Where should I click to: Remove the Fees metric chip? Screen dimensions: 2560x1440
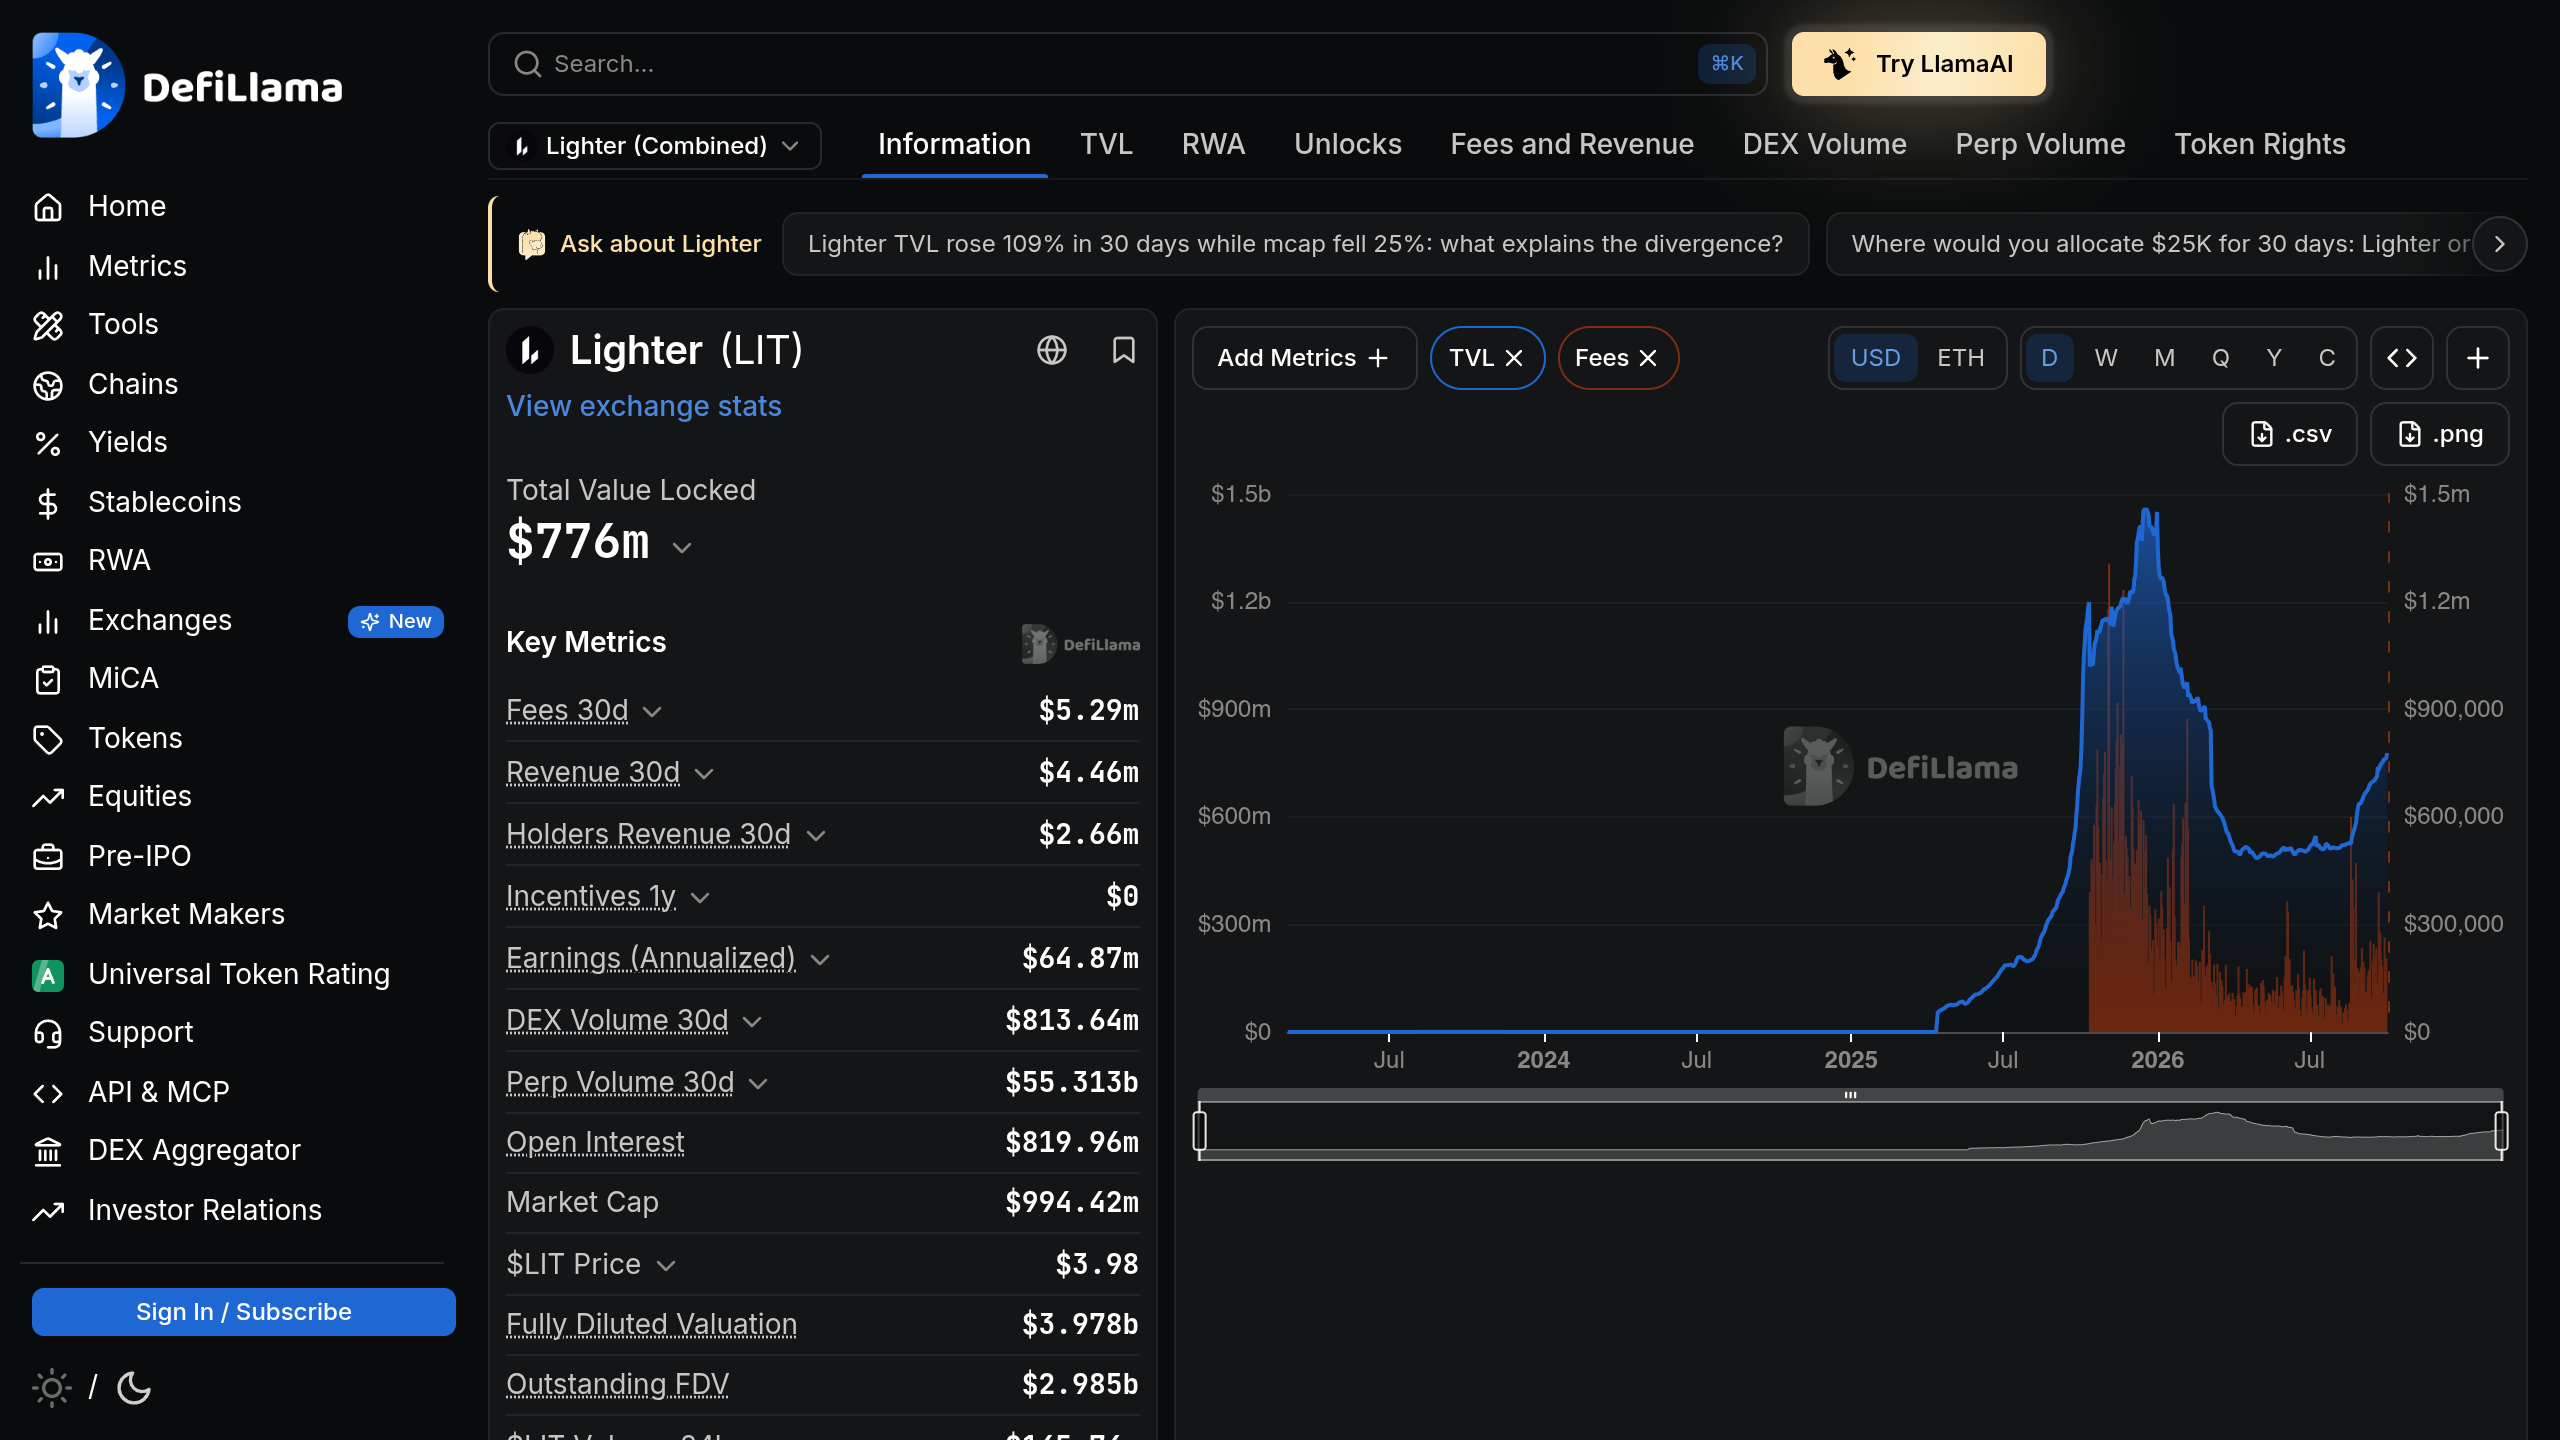coord(1648,358)
